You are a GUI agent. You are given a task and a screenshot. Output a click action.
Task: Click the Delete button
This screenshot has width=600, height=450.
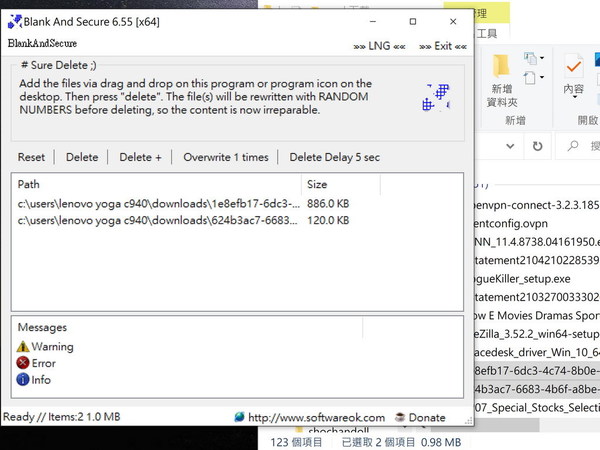click(x=82, y=157)
